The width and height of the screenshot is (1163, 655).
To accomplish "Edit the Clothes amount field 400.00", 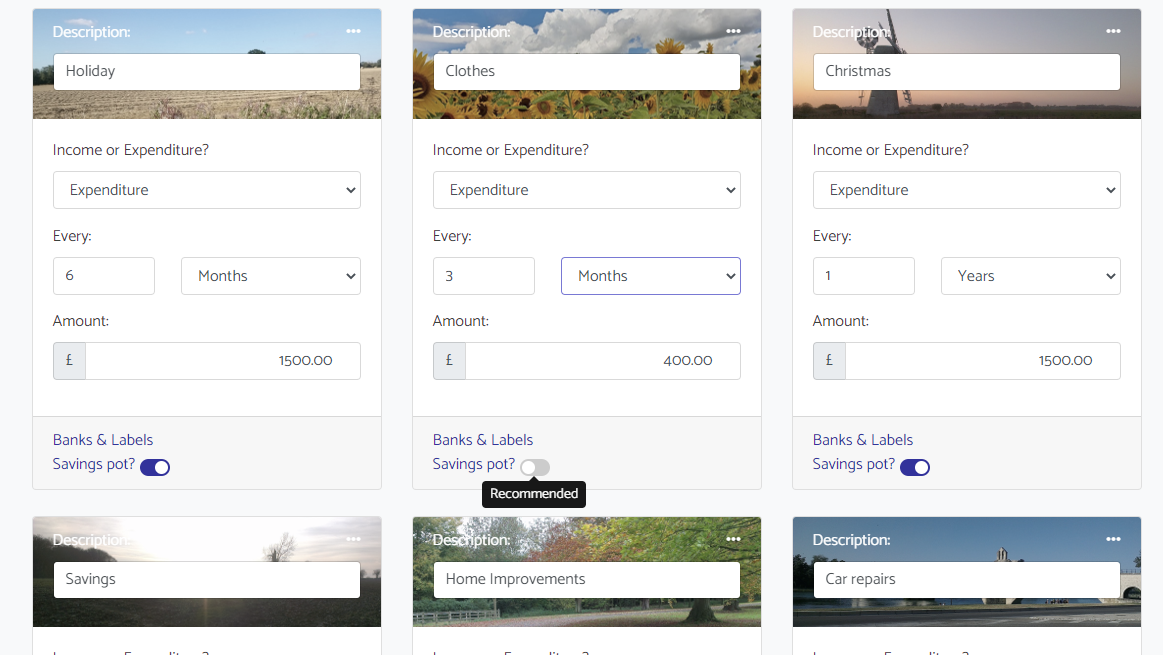I will 603,361.
